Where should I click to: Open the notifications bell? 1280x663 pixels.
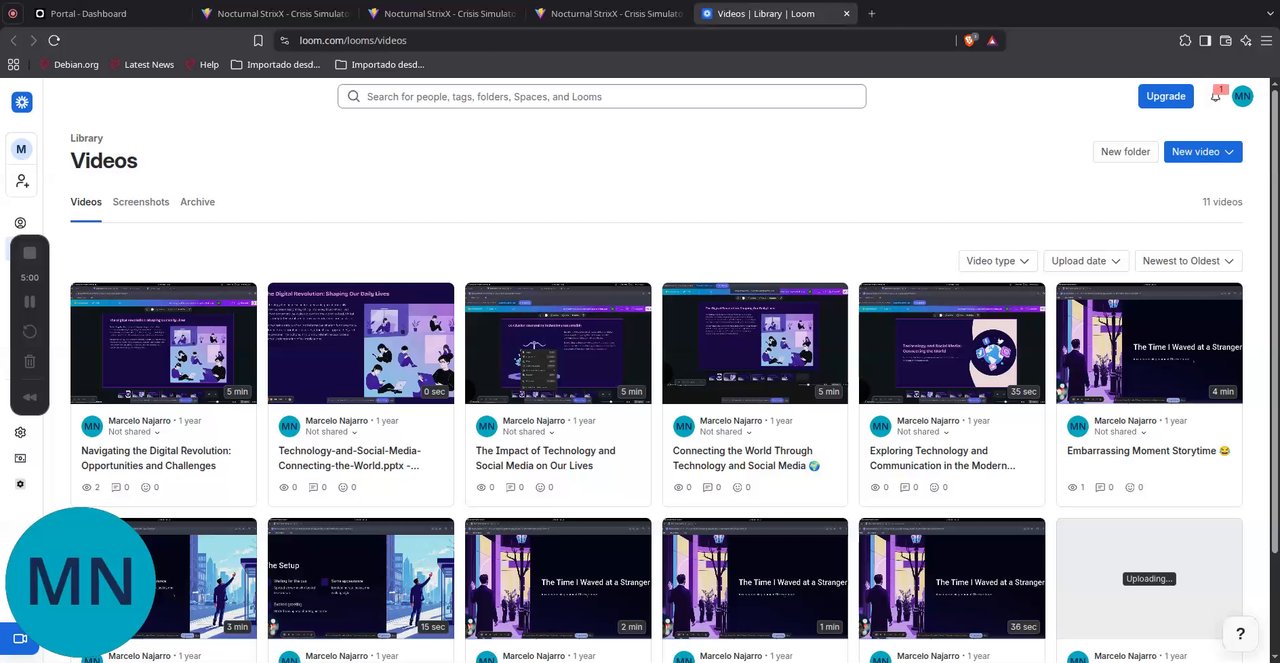pyautogui.click(x=1216, y=96)
